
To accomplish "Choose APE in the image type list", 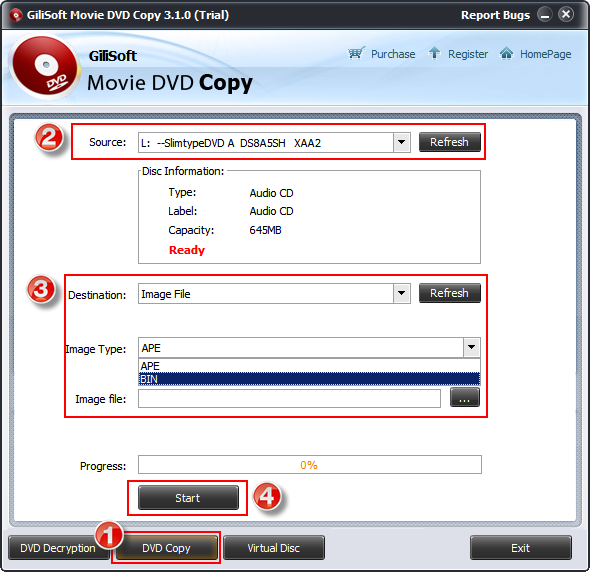I will tap(309, 366).
